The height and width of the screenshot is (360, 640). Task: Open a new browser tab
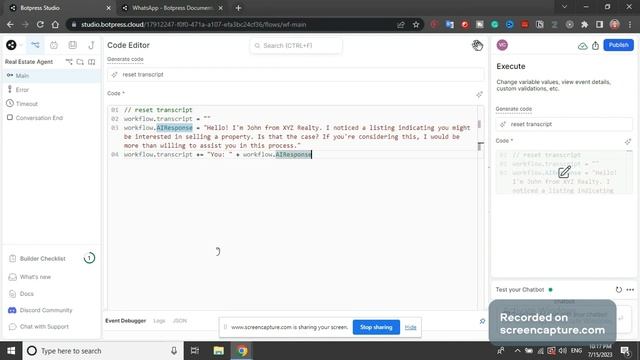(x=238, y=8)
